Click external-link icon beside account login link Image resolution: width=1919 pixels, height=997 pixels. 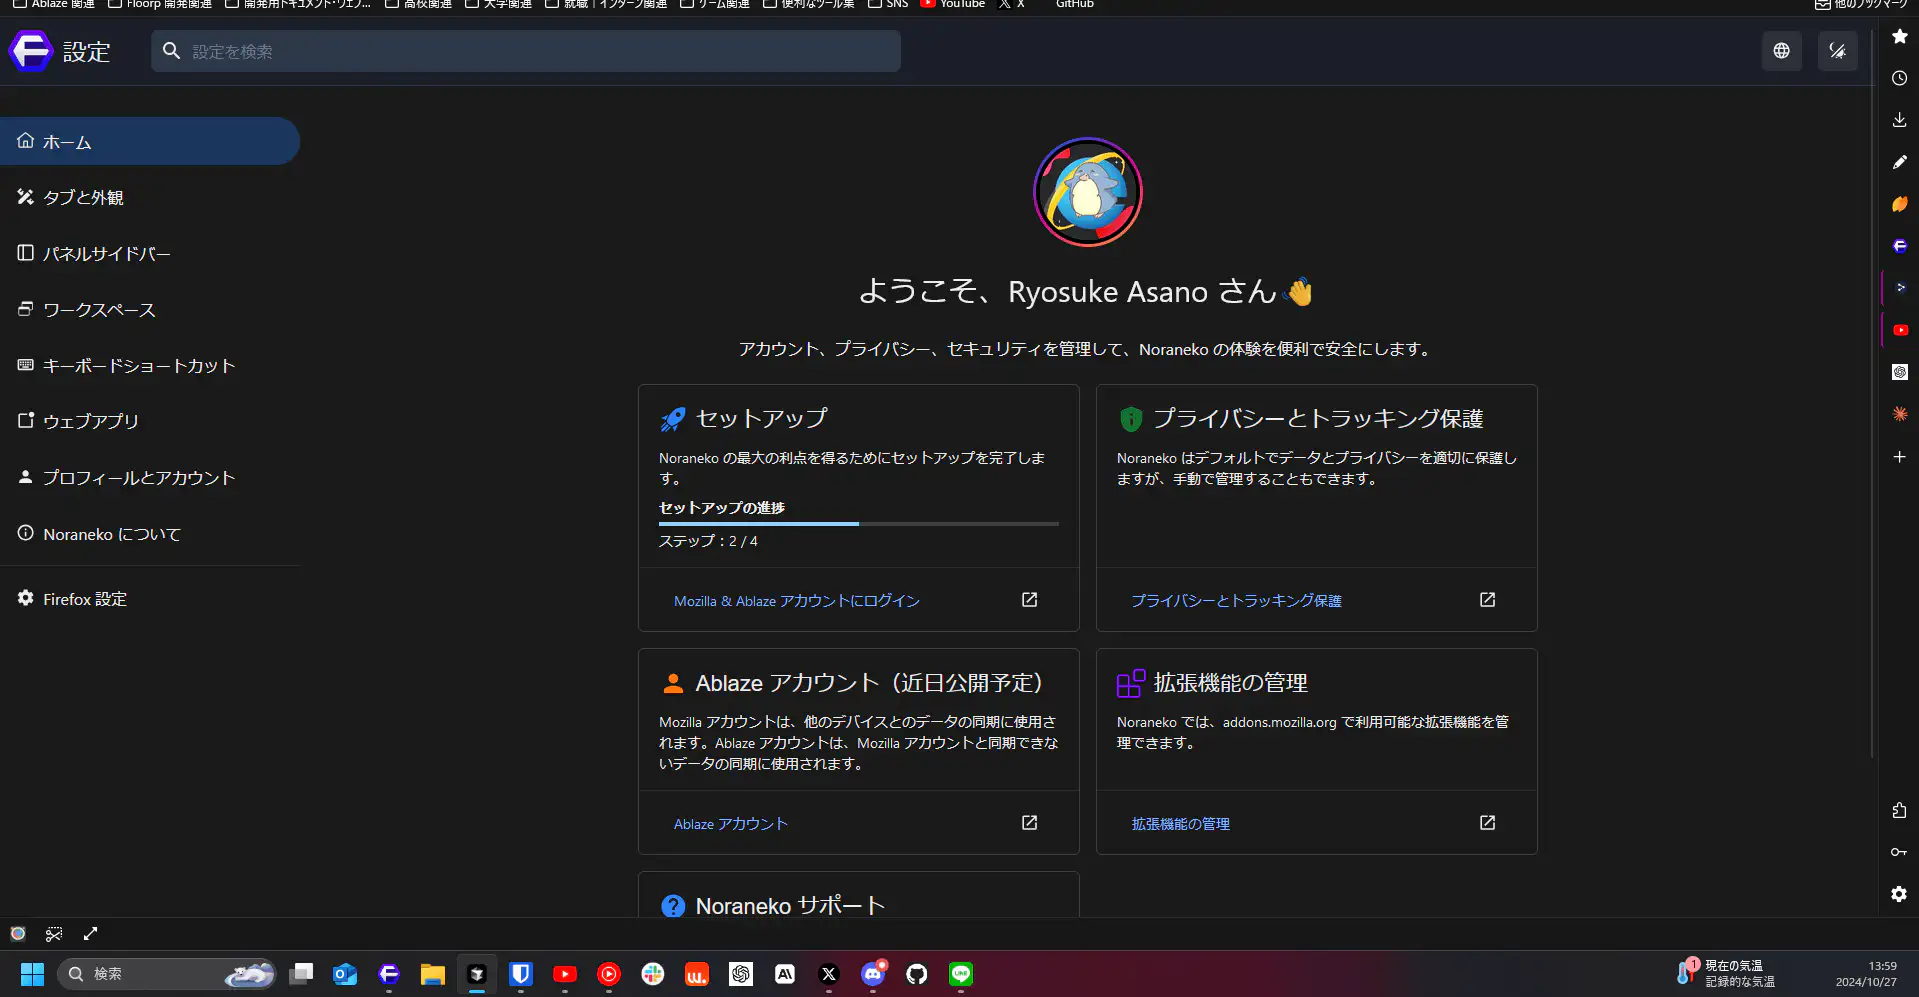(x=1029, y=600)
